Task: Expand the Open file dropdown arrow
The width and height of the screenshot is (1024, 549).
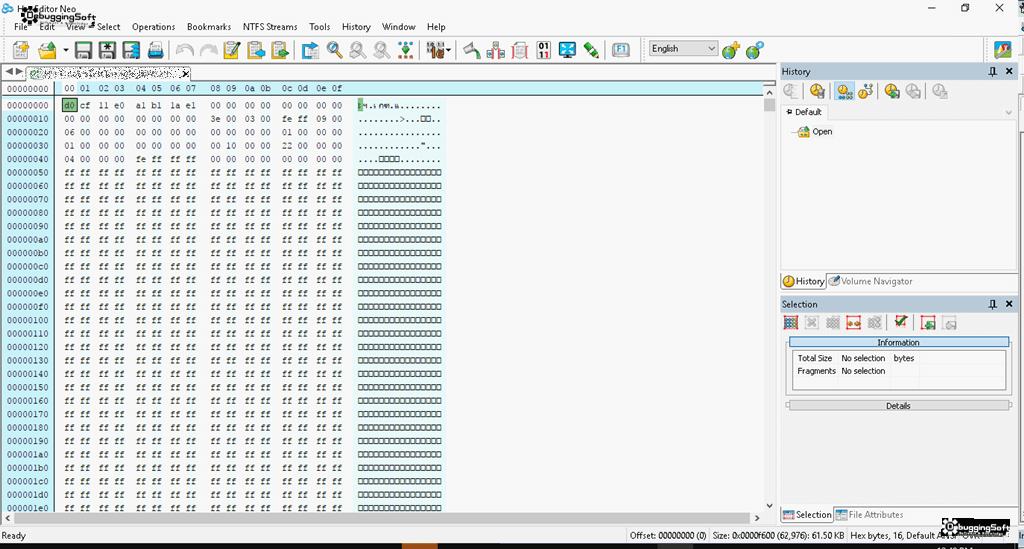Action: pyautogui.click(x=65, y=50)
